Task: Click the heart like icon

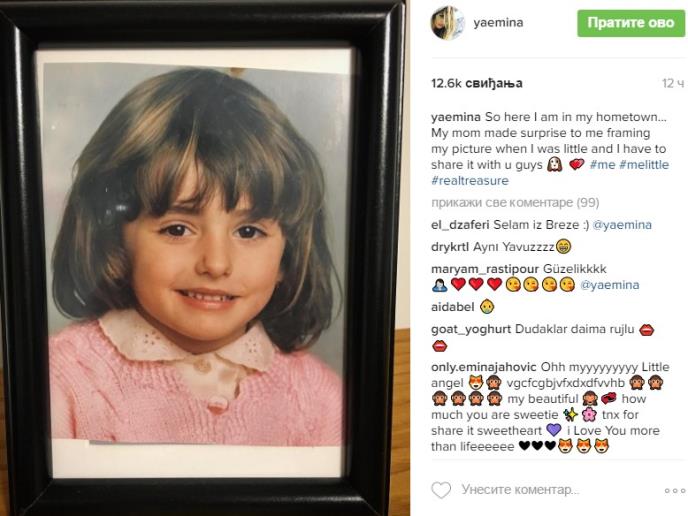Action: pyautogui.click(x=441, y=490)
